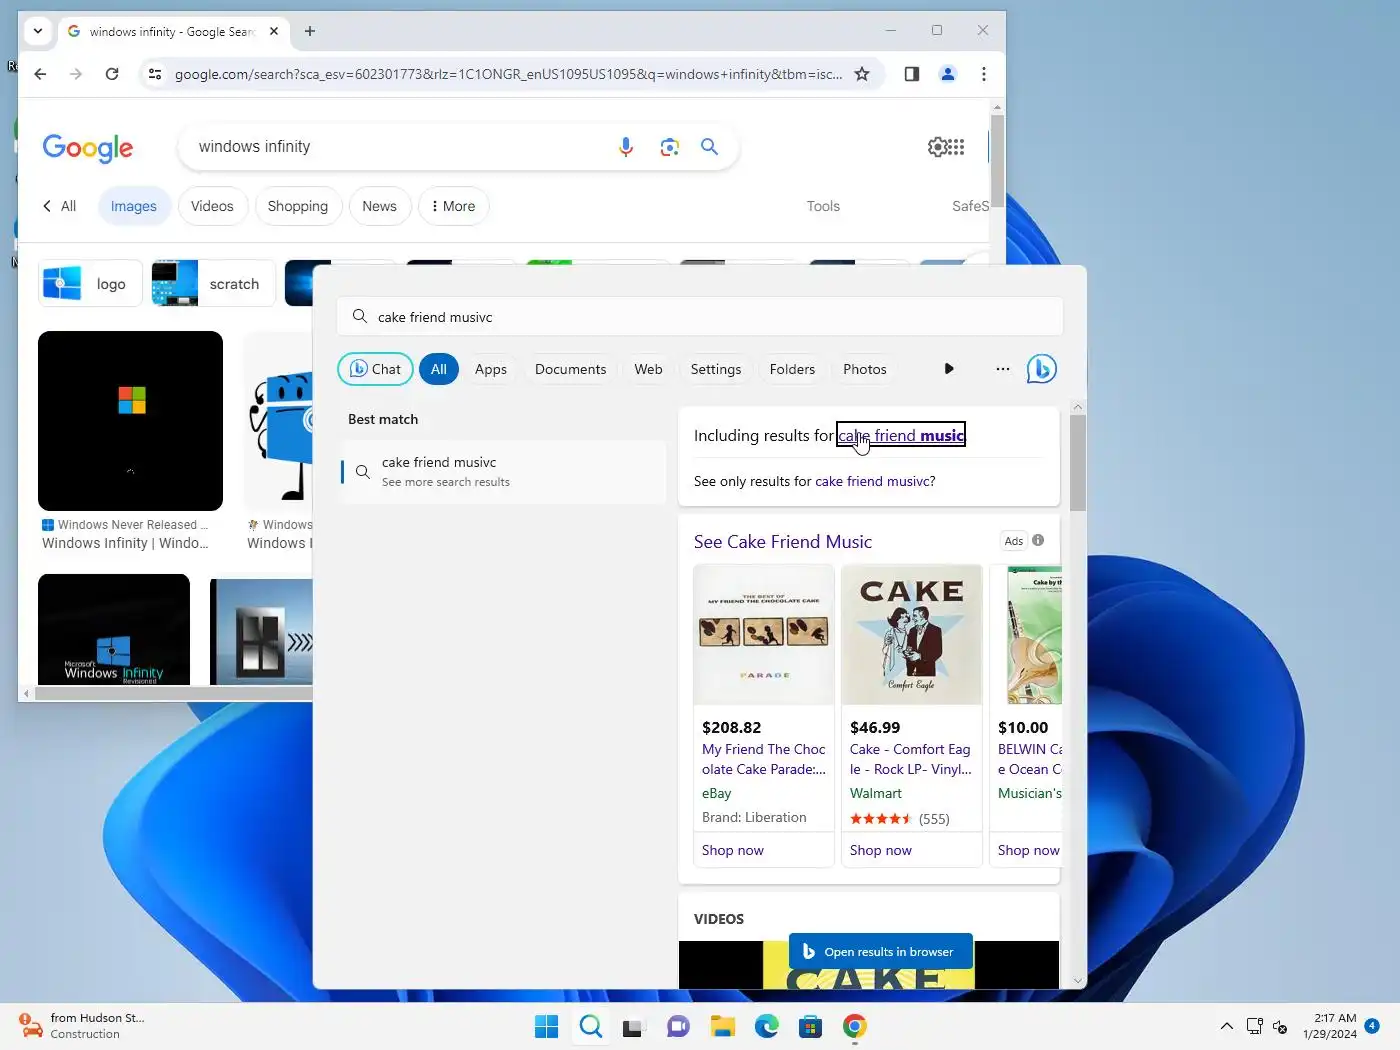Click the Chrome back arrow
Viewport: 1400px width, 1050px height.
[40, 74]
